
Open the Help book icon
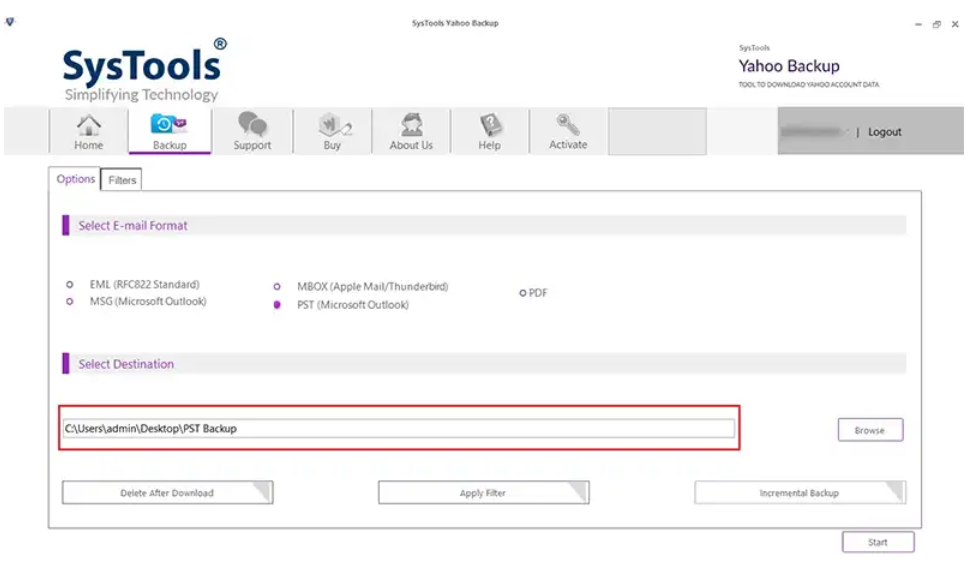[x=489, y=132]
